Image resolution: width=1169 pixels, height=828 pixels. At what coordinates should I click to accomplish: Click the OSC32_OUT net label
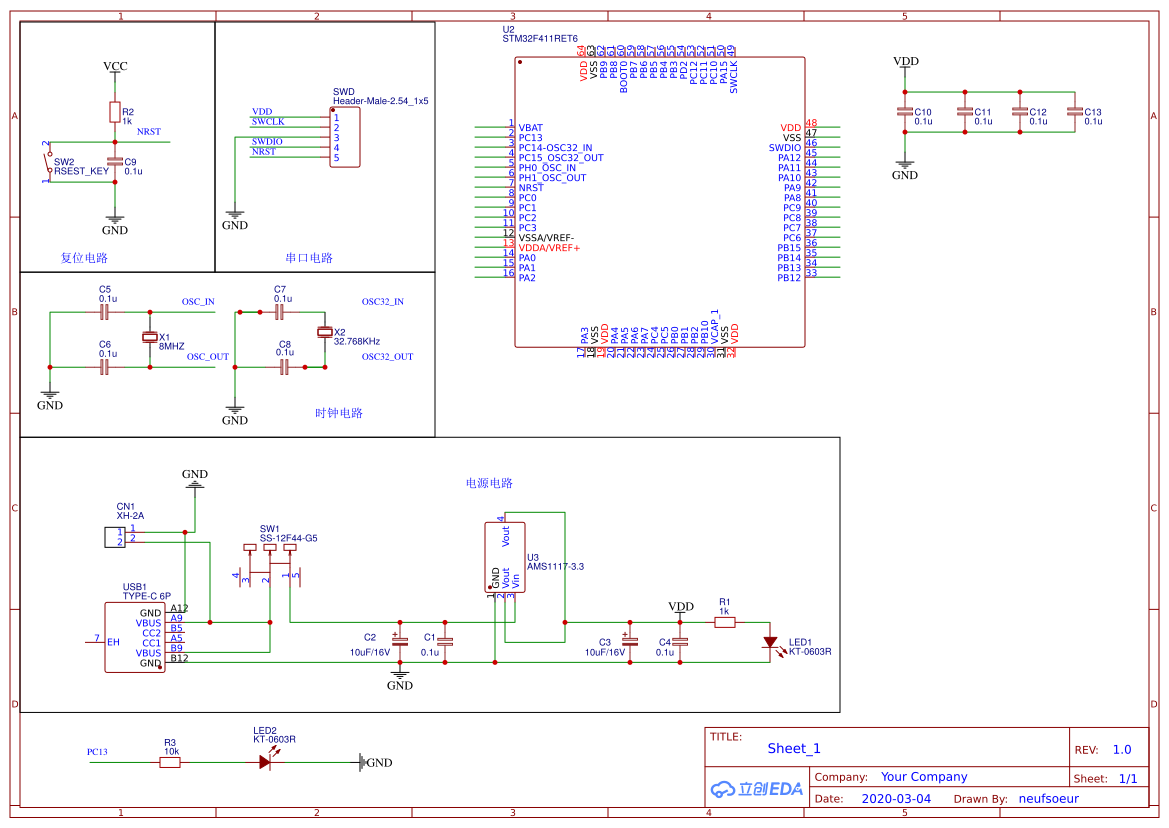(x=388, y=357)
